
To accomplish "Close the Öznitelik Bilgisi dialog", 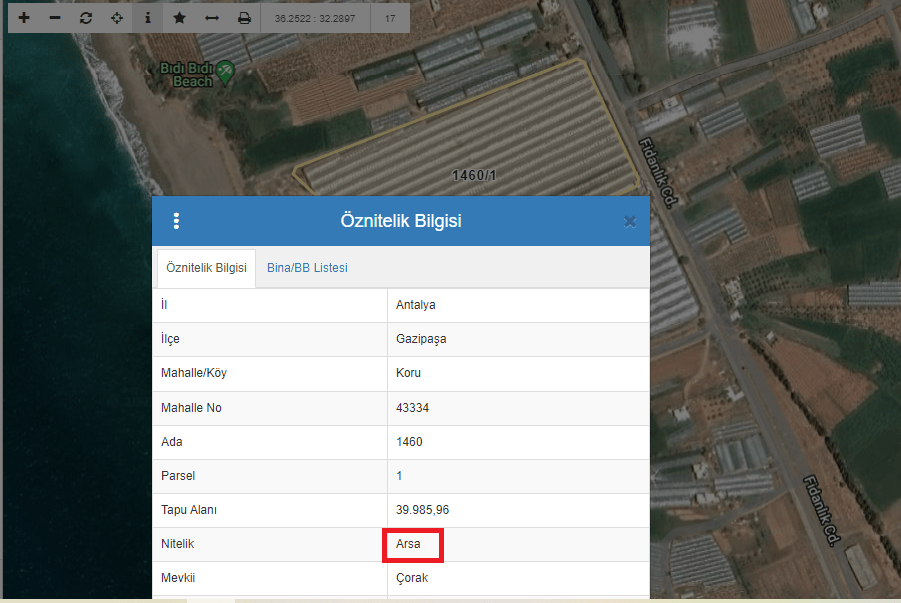I will [629, 221].
